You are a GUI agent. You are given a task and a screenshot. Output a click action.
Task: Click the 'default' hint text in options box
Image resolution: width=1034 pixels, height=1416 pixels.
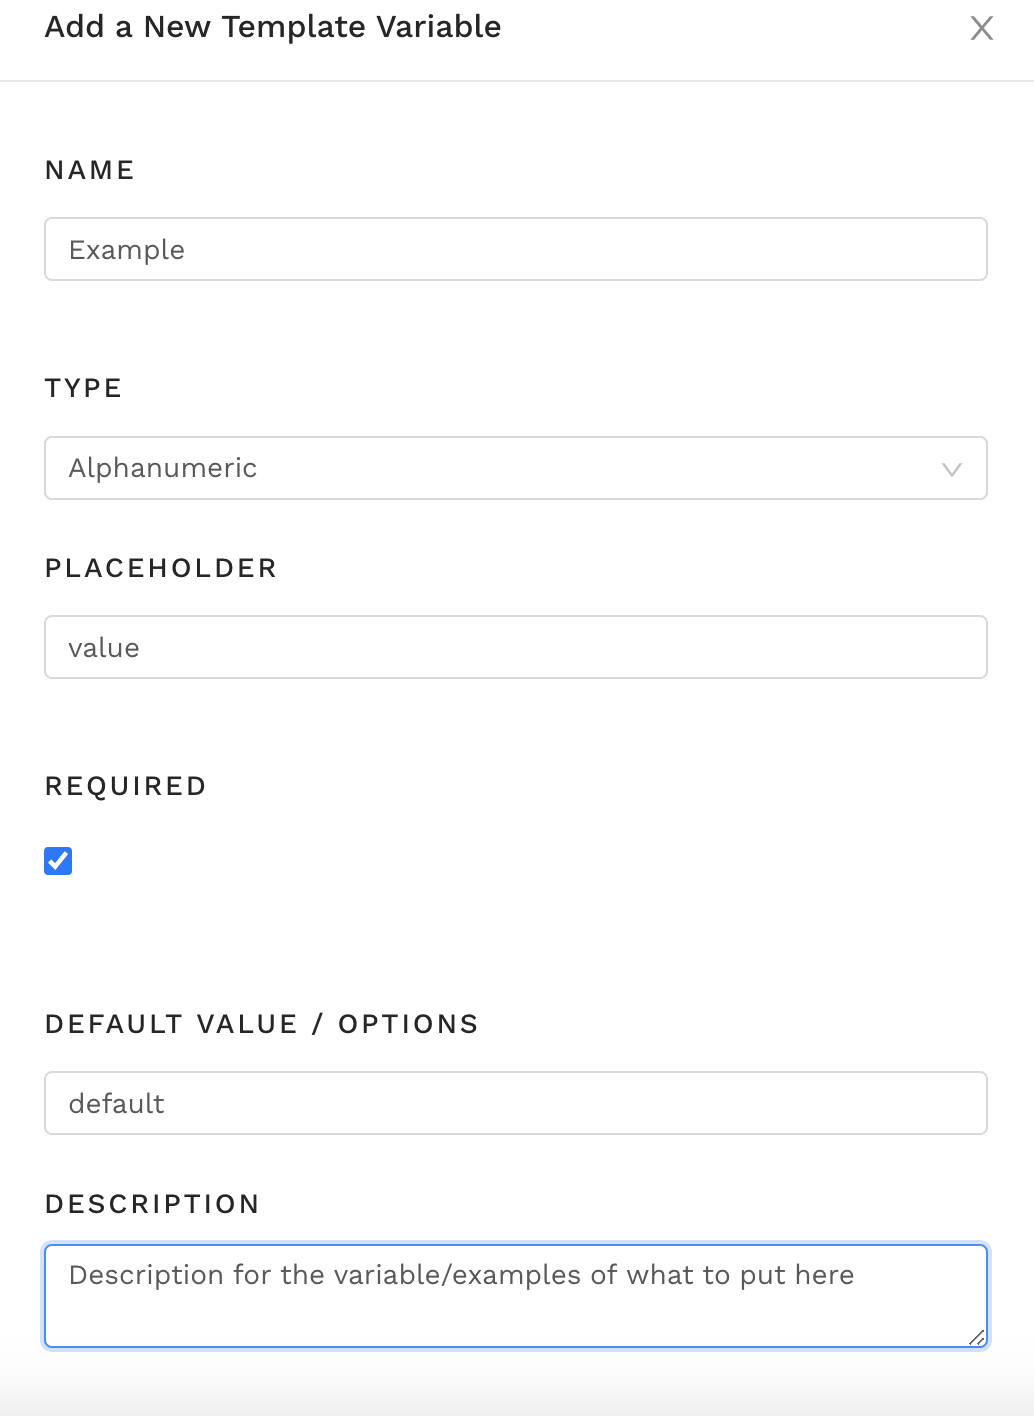tap(117, 1104)
